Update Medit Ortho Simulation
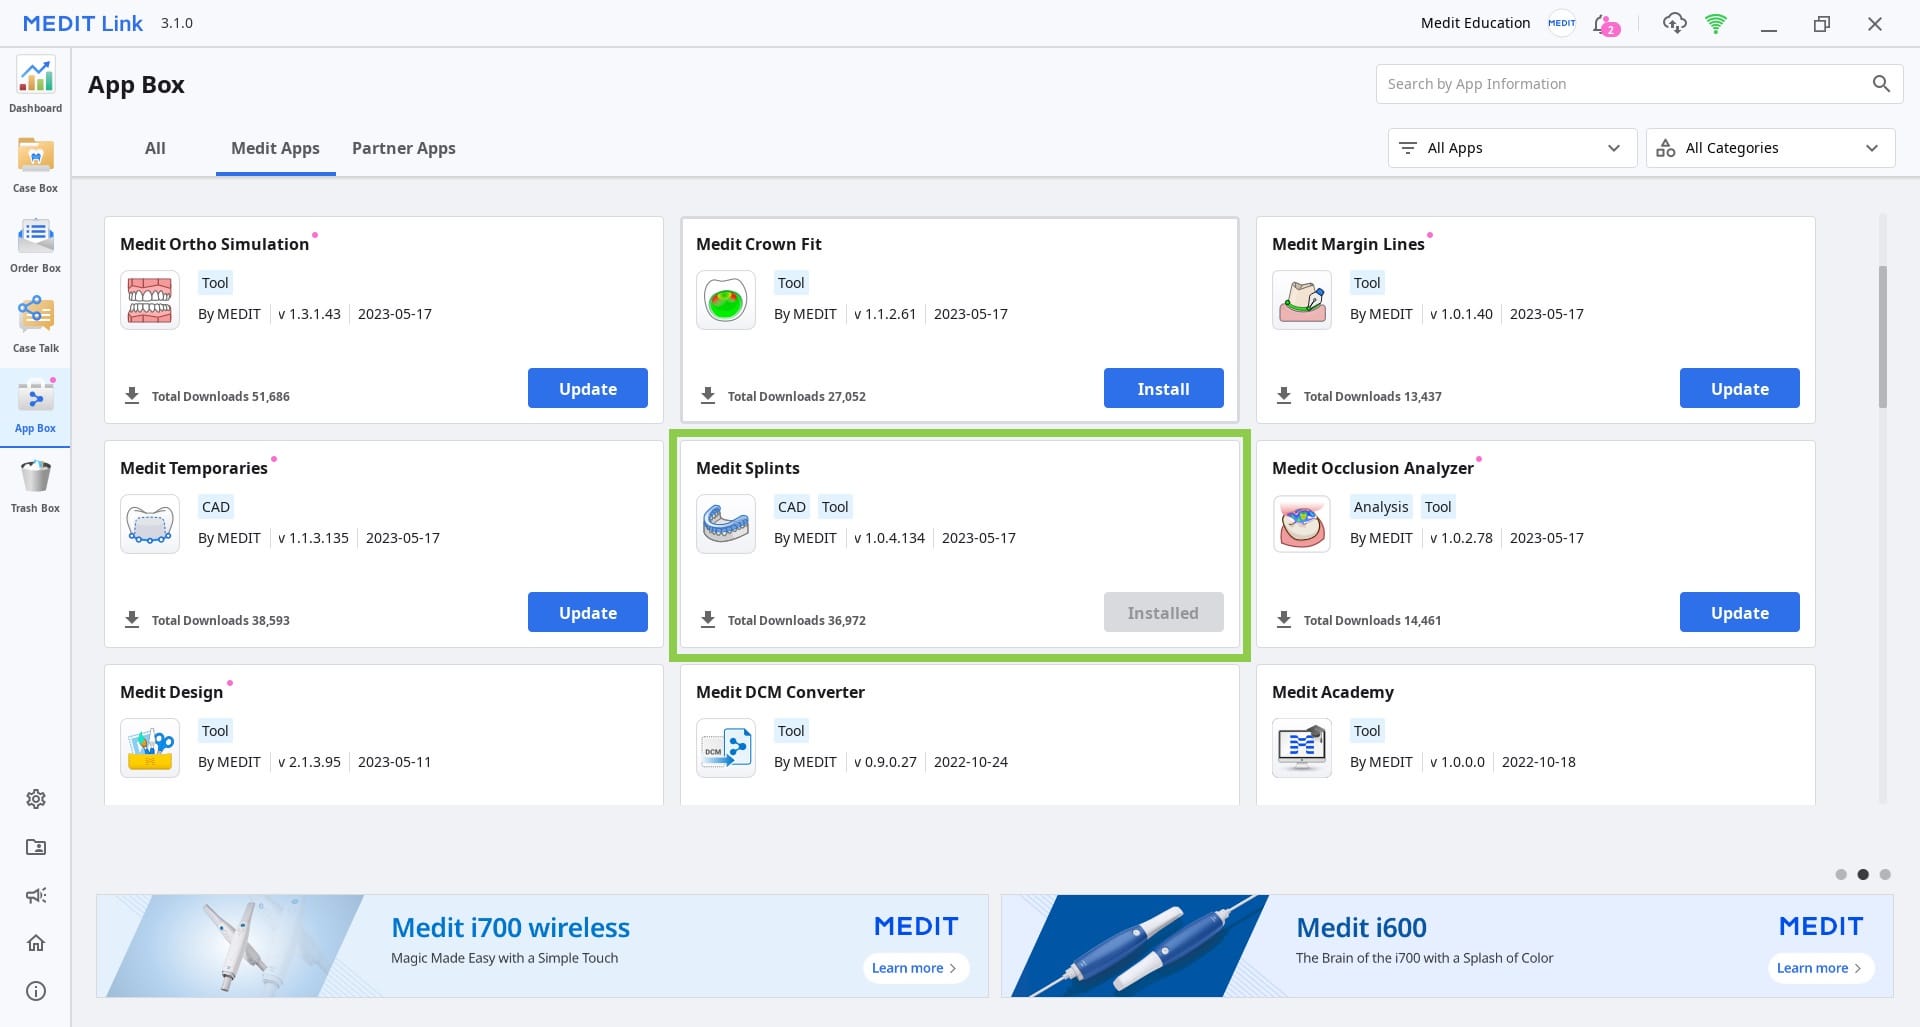 coord(588,388)
